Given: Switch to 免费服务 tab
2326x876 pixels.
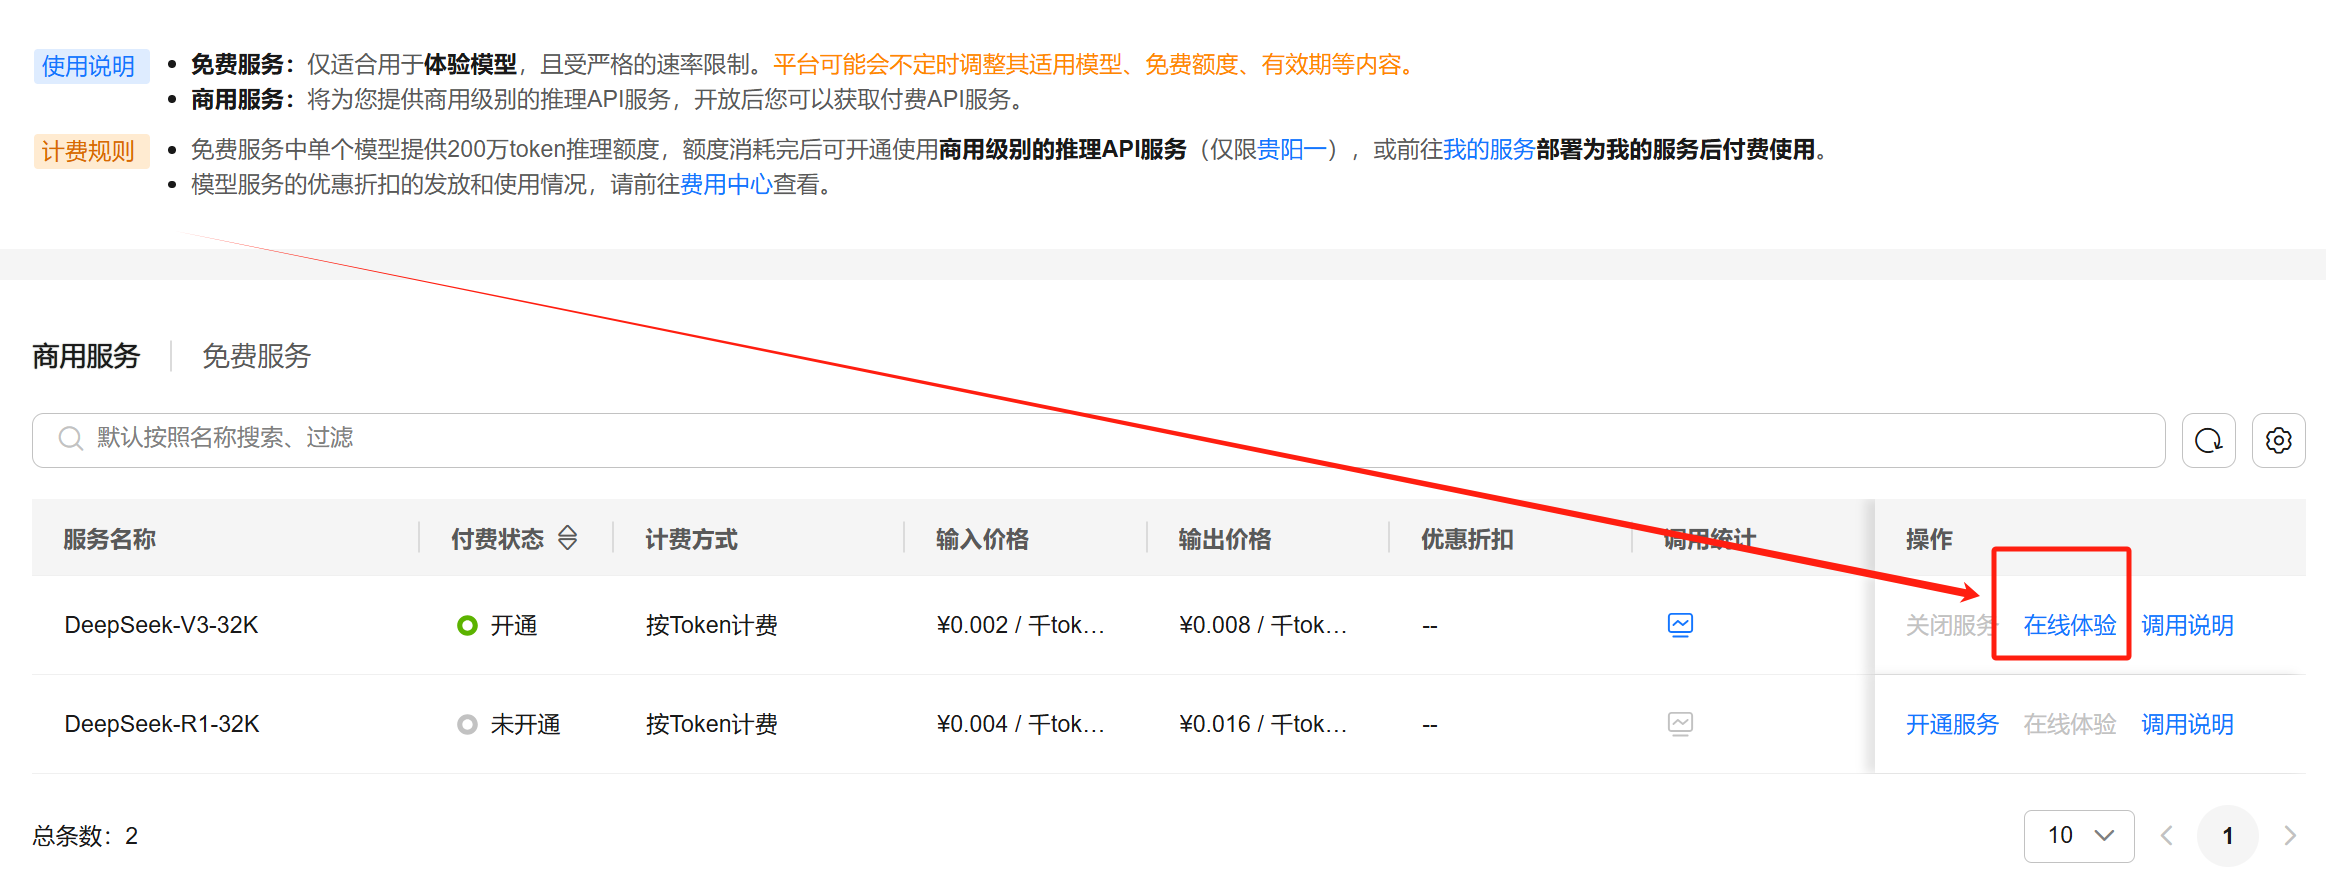Looking at the screenshot, I should 256,356.
